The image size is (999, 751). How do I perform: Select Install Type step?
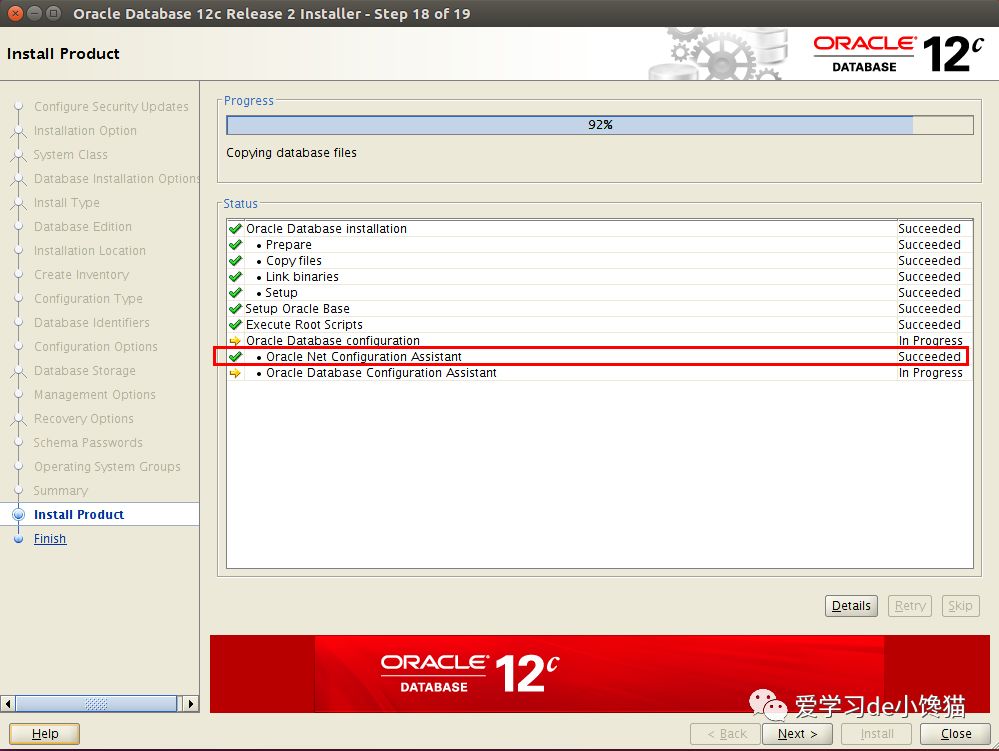pos(66,203)
